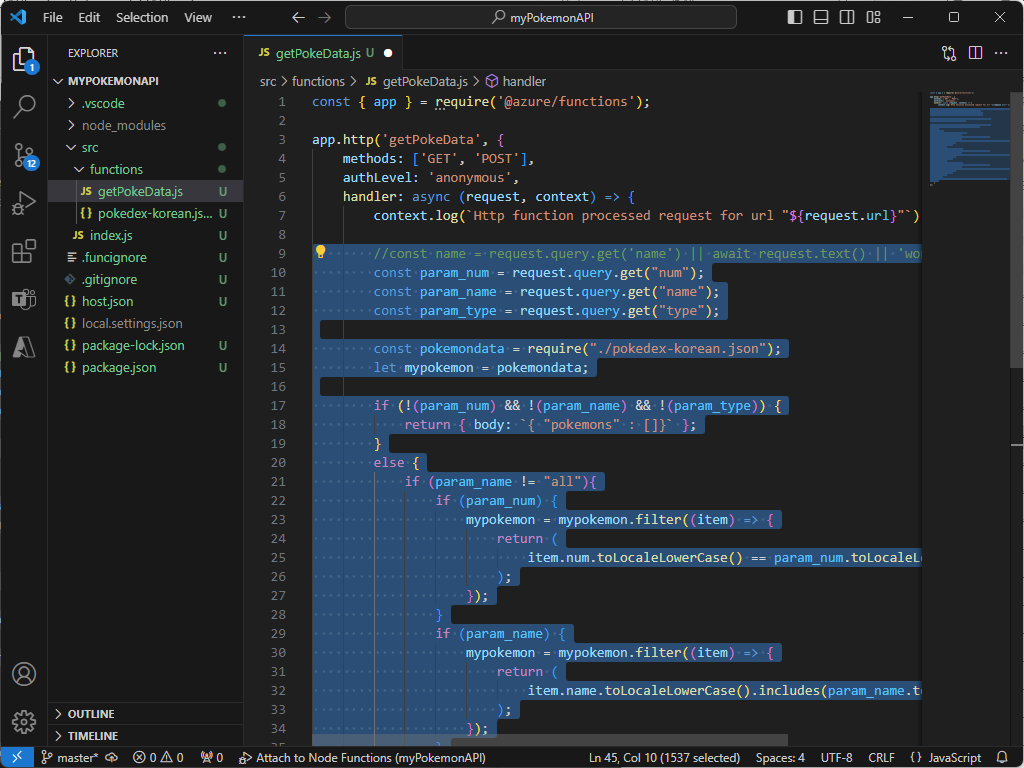Click the VS Code logo icon
Viewport: 1024px width, 768px height.
(18, 17)
